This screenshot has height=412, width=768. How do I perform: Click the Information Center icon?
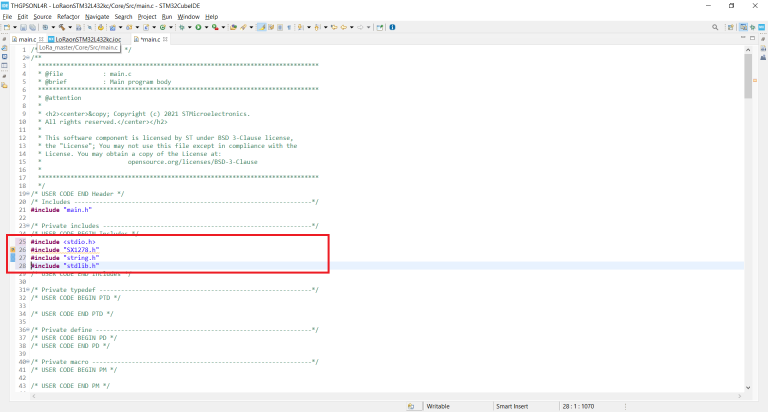(391, 27)
